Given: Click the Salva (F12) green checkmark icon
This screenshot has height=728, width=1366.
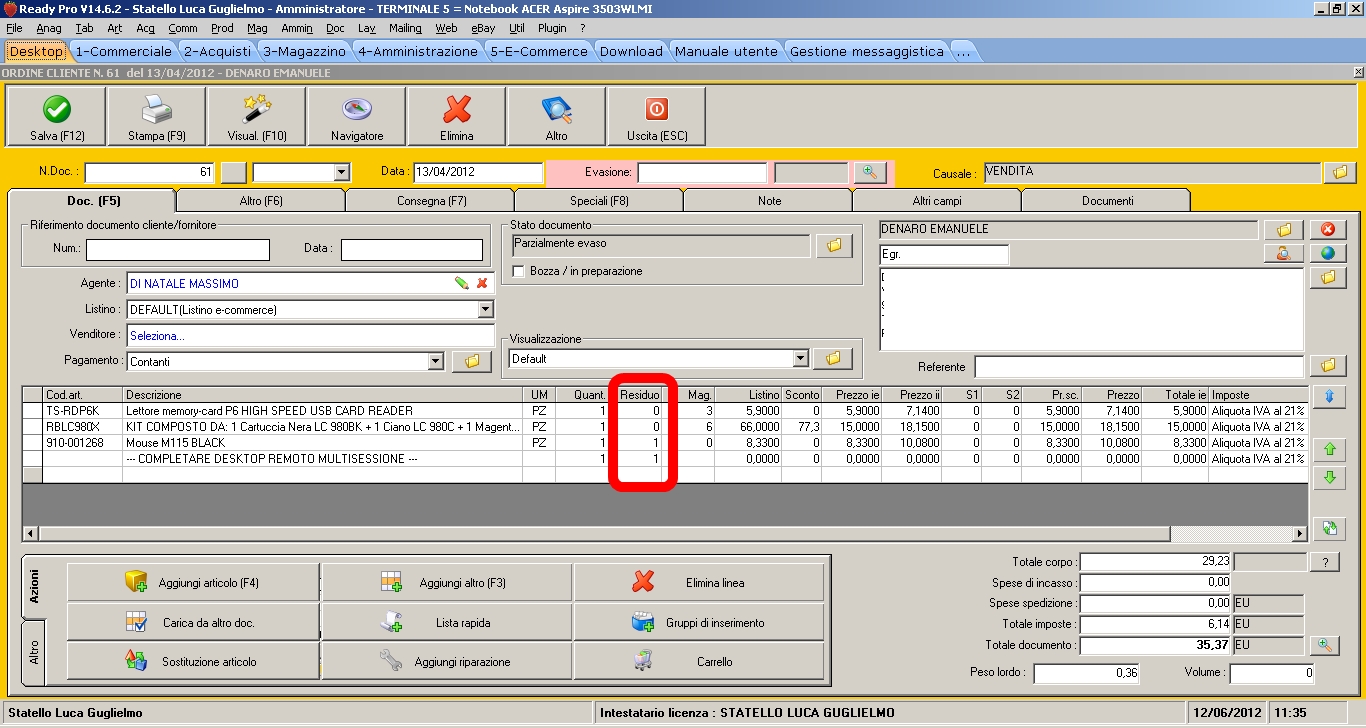Looking at the screenshot, I should tap(57, 110).
